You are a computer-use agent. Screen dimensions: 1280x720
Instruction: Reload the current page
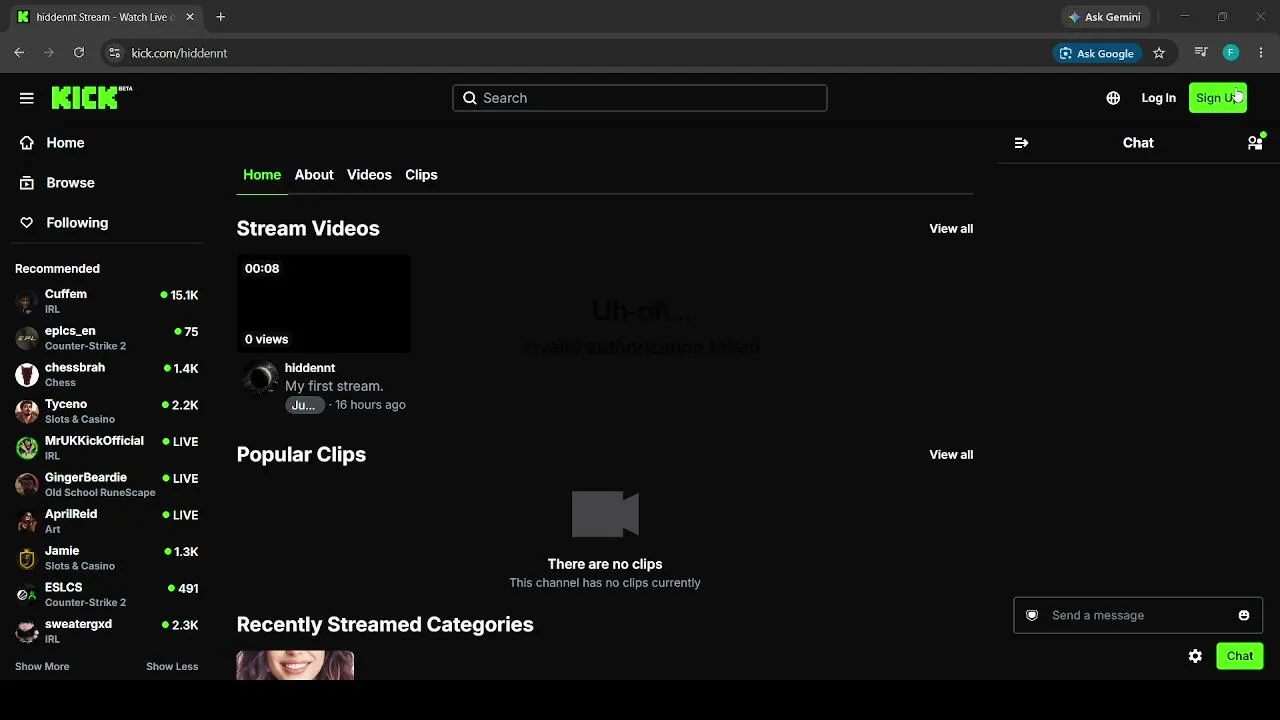click(79, 53)
